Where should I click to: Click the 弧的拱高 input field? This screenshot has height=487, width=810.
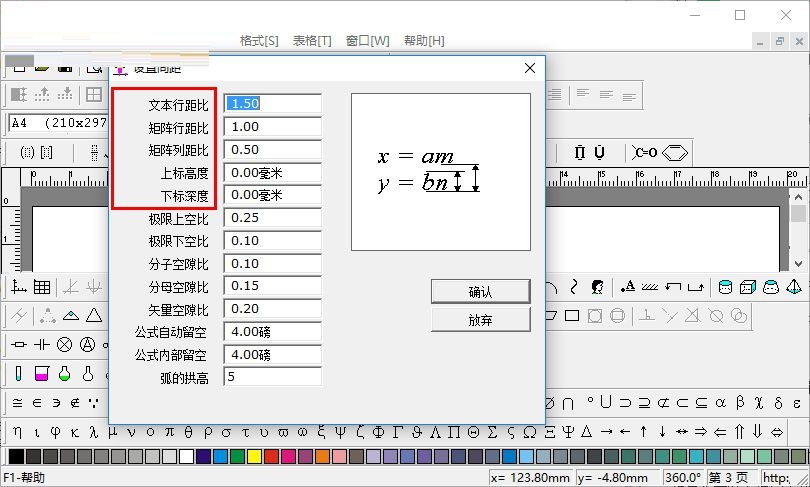pyautogui.click(x=272, y=377)
